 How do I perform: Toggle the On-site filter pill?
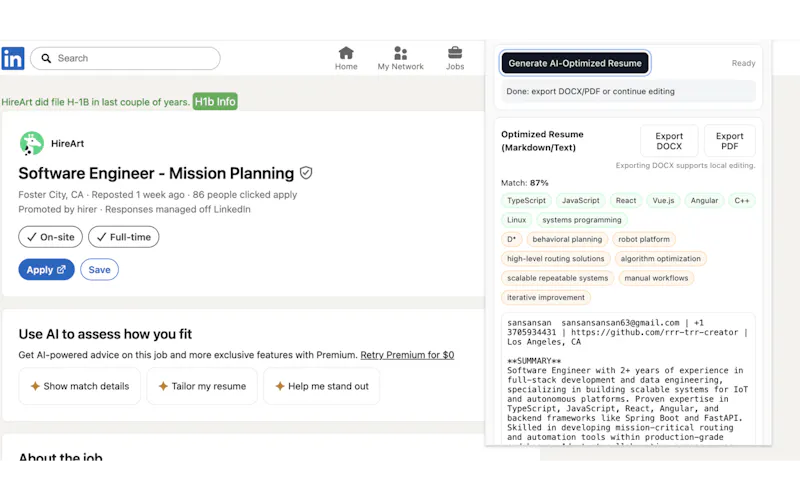point(51,237)
